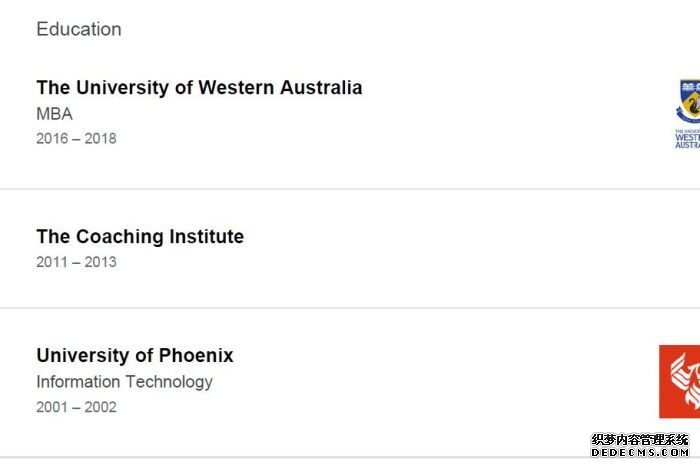Click the divider line below Western Australia entry

[x=350, y=189]
